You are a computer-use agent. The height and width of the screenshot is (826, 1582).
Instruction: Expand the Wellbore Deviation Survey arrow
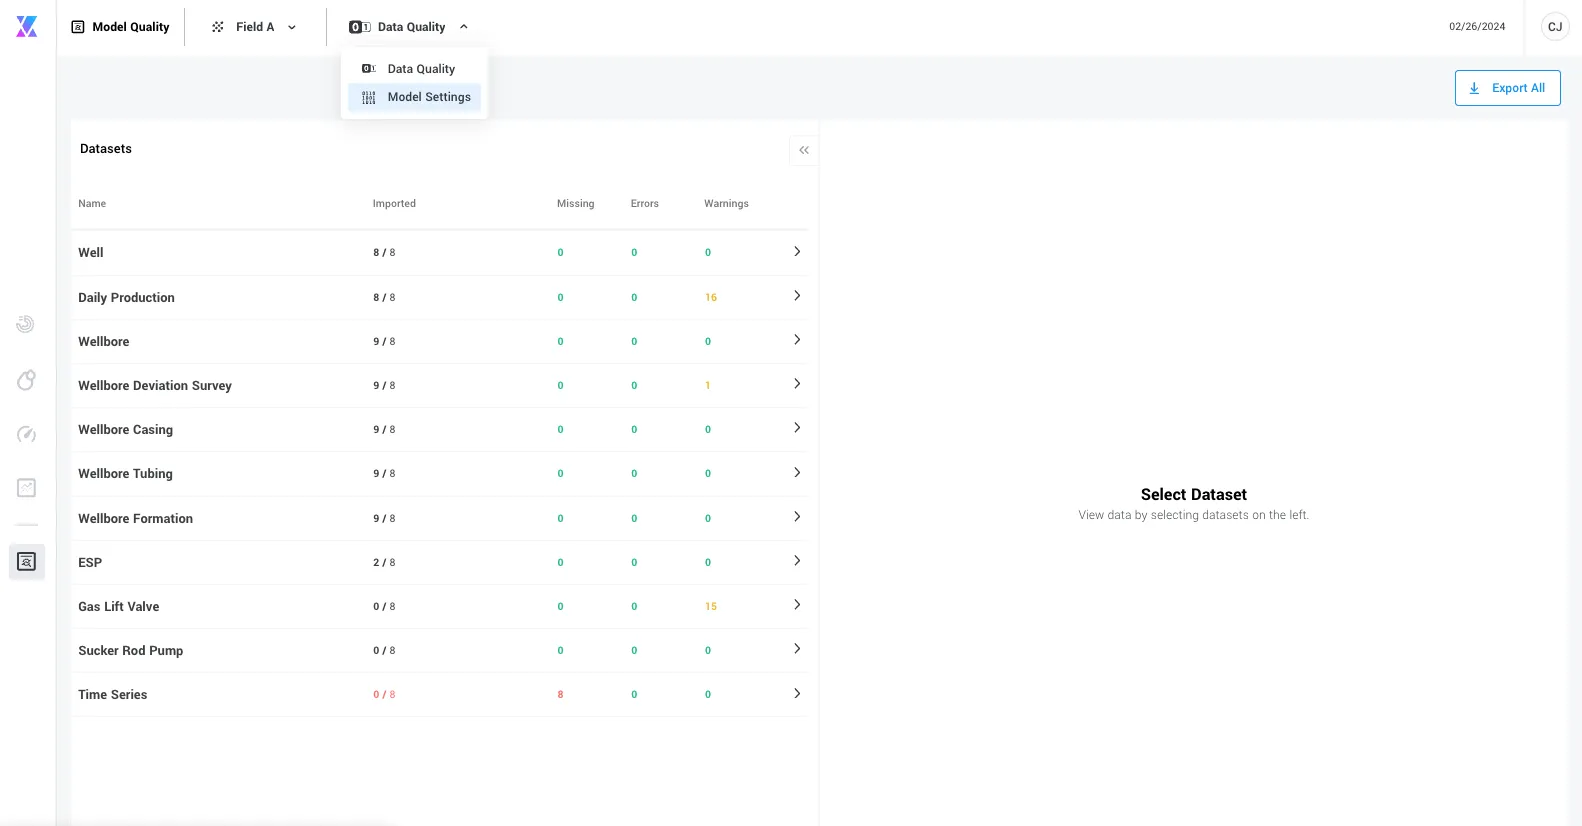(797, 384)
